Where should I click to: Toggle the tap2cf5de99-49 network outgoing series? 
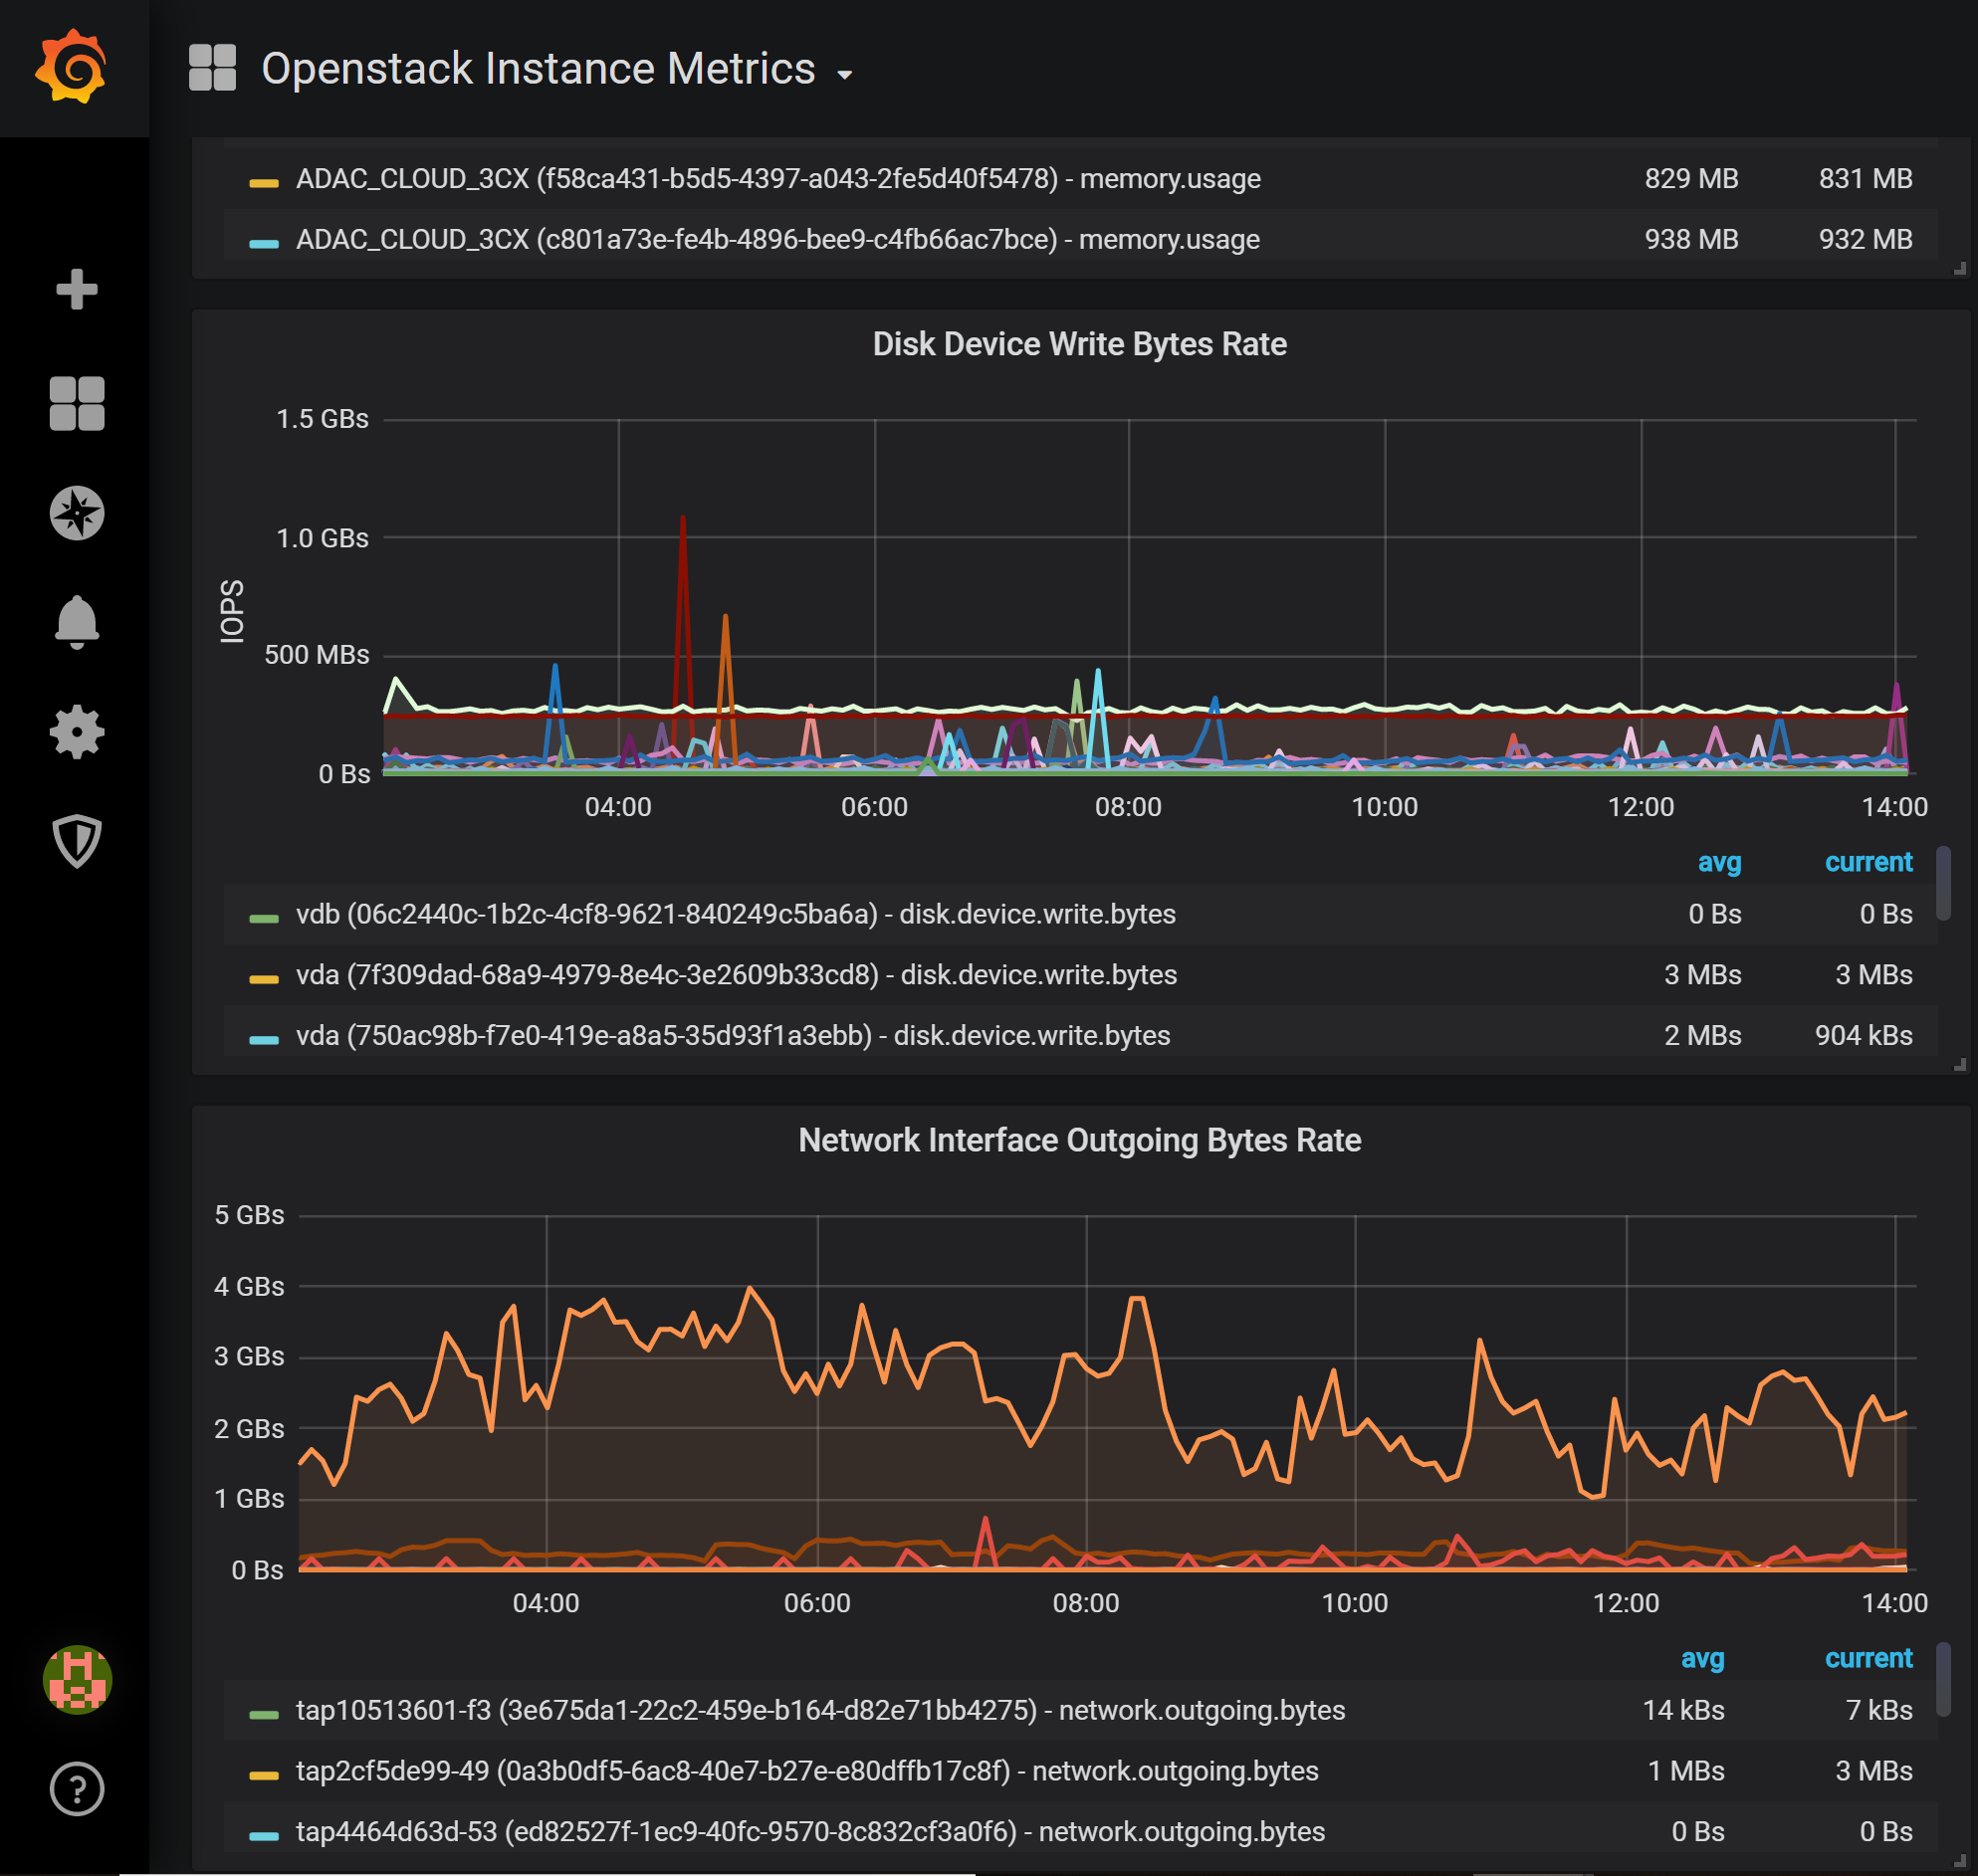[x=806, y=1771]
